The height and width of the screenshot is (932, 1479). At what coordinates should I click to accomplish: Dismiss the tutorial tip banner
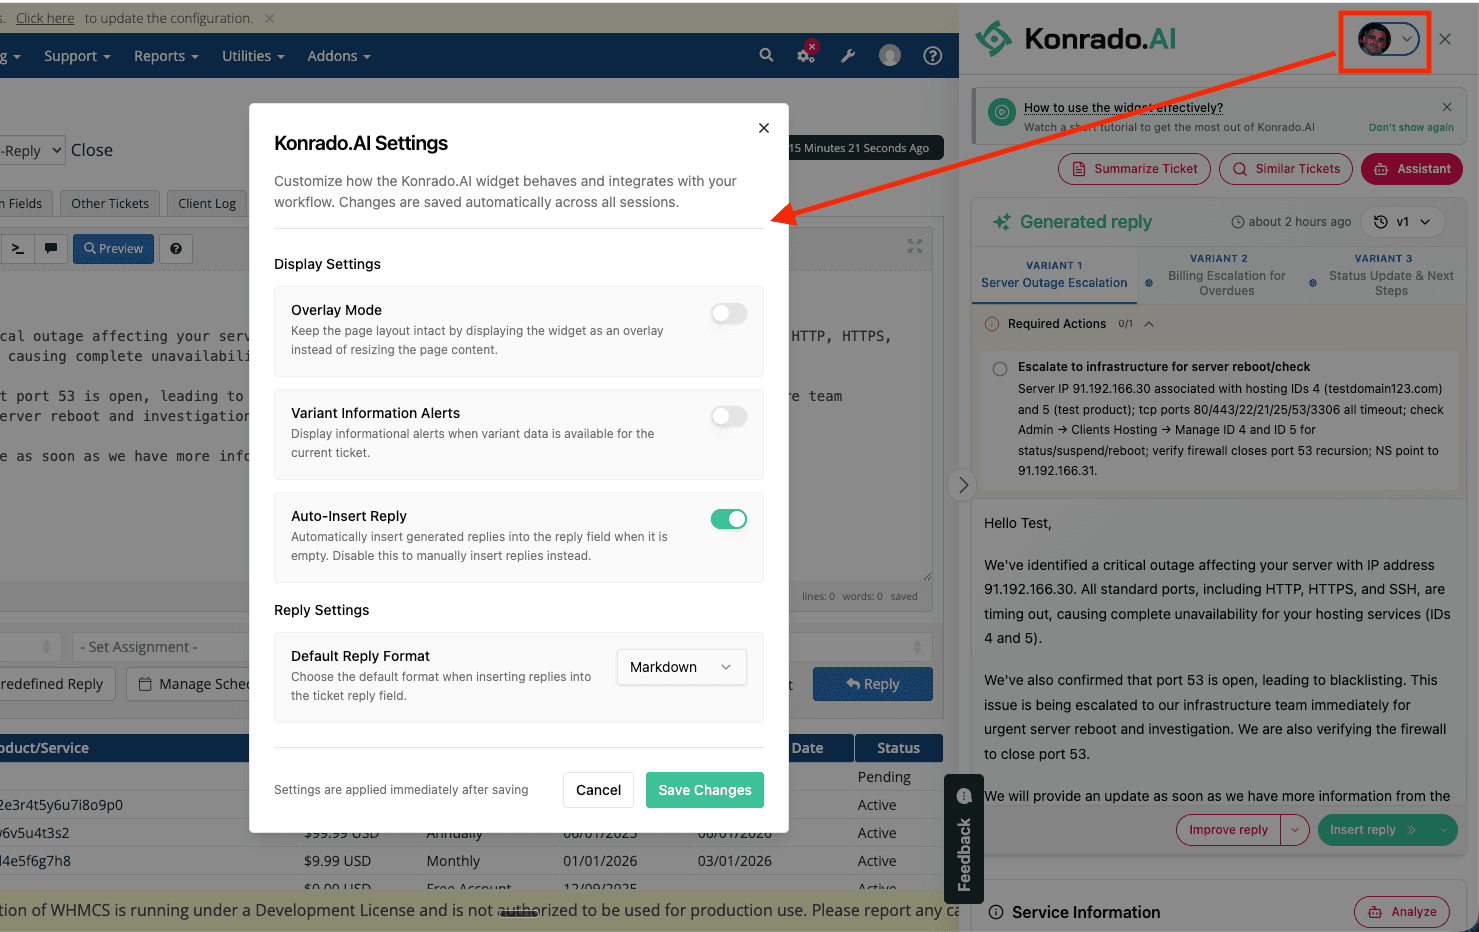pos(1447,107)
